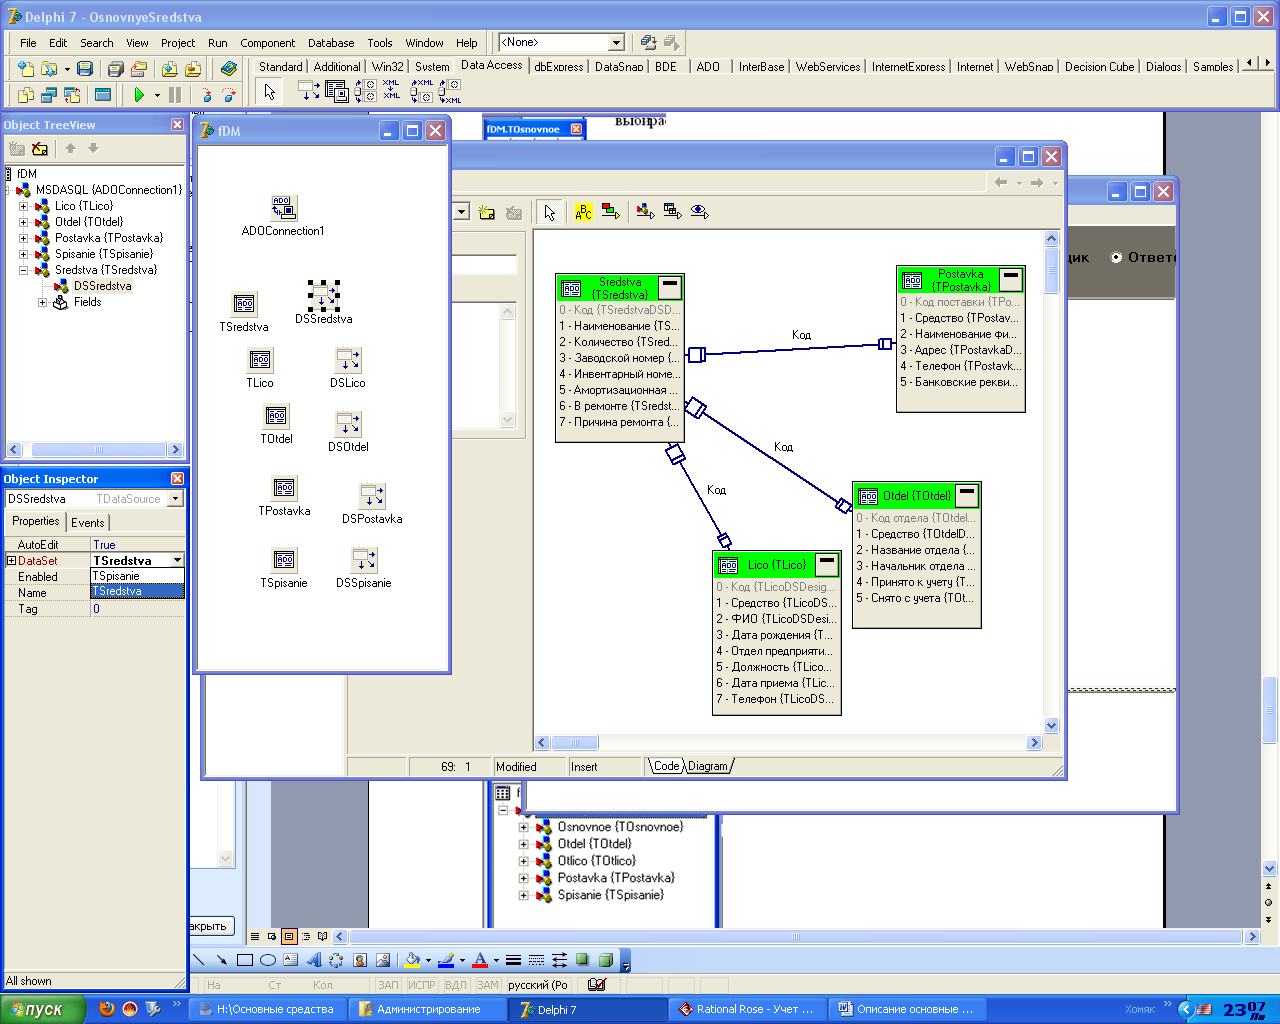Select the TDataSource component in Data Access palette

[310, 92]
